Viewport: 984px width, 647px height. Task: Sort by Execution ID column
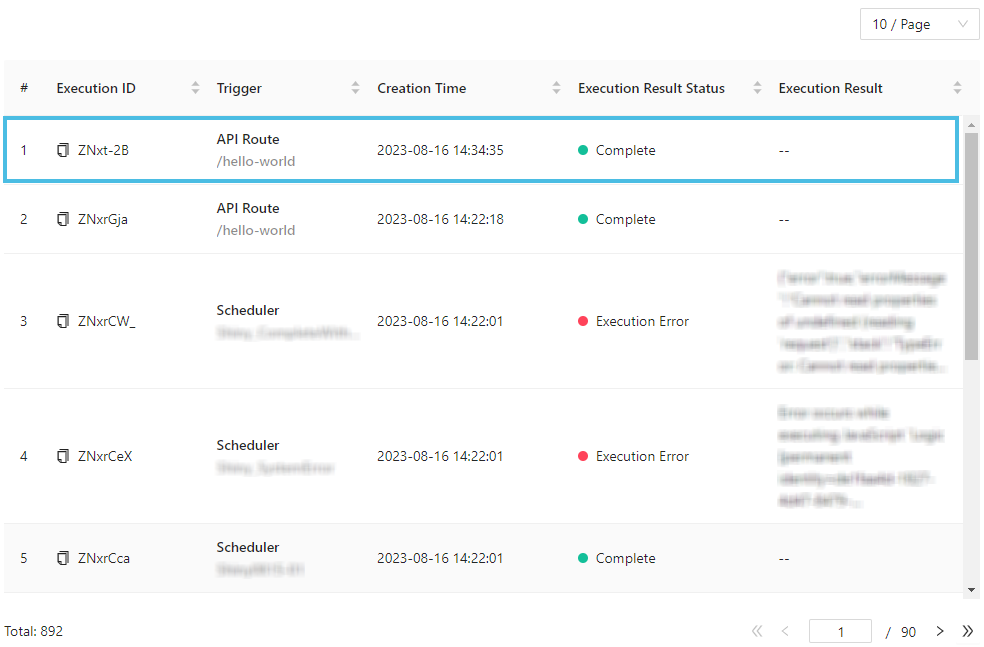click(x=195, y=88)
